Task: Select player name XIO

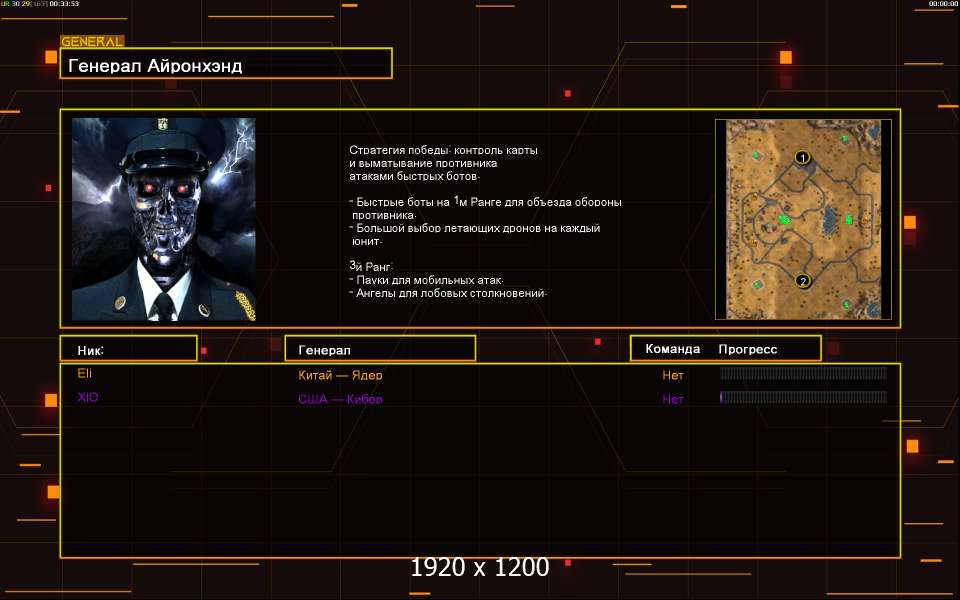Action: click(x=88, y=397)
